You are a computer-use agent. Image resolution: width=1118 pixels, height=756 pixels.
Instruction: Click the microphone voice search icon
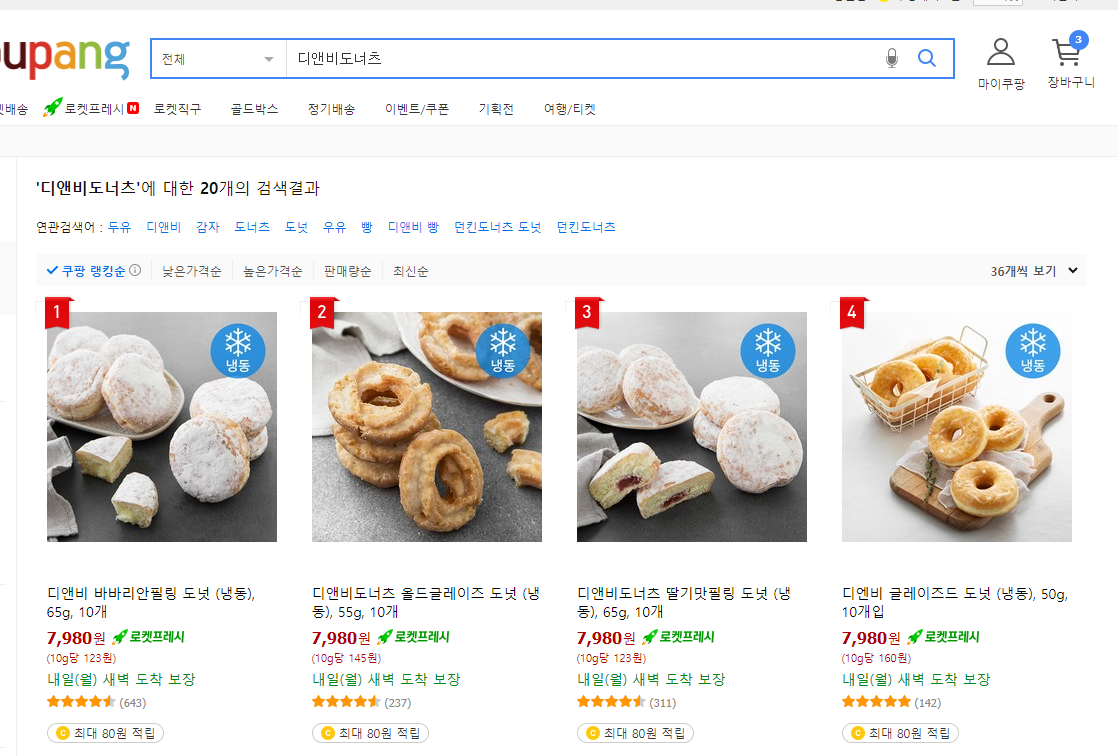coord(891,58)
